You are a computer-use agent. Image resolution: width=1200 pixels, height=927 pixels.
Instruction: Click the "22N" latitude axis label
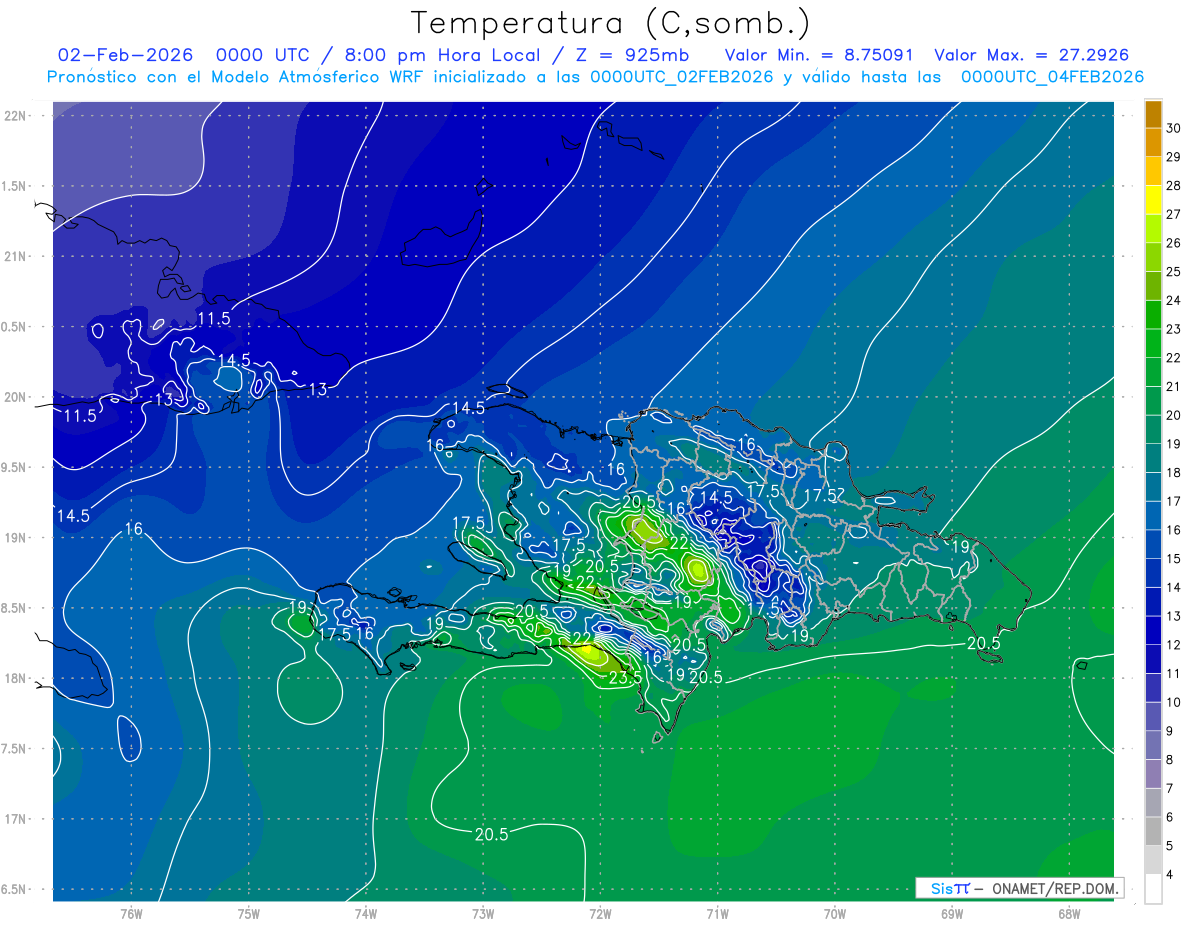15,115
